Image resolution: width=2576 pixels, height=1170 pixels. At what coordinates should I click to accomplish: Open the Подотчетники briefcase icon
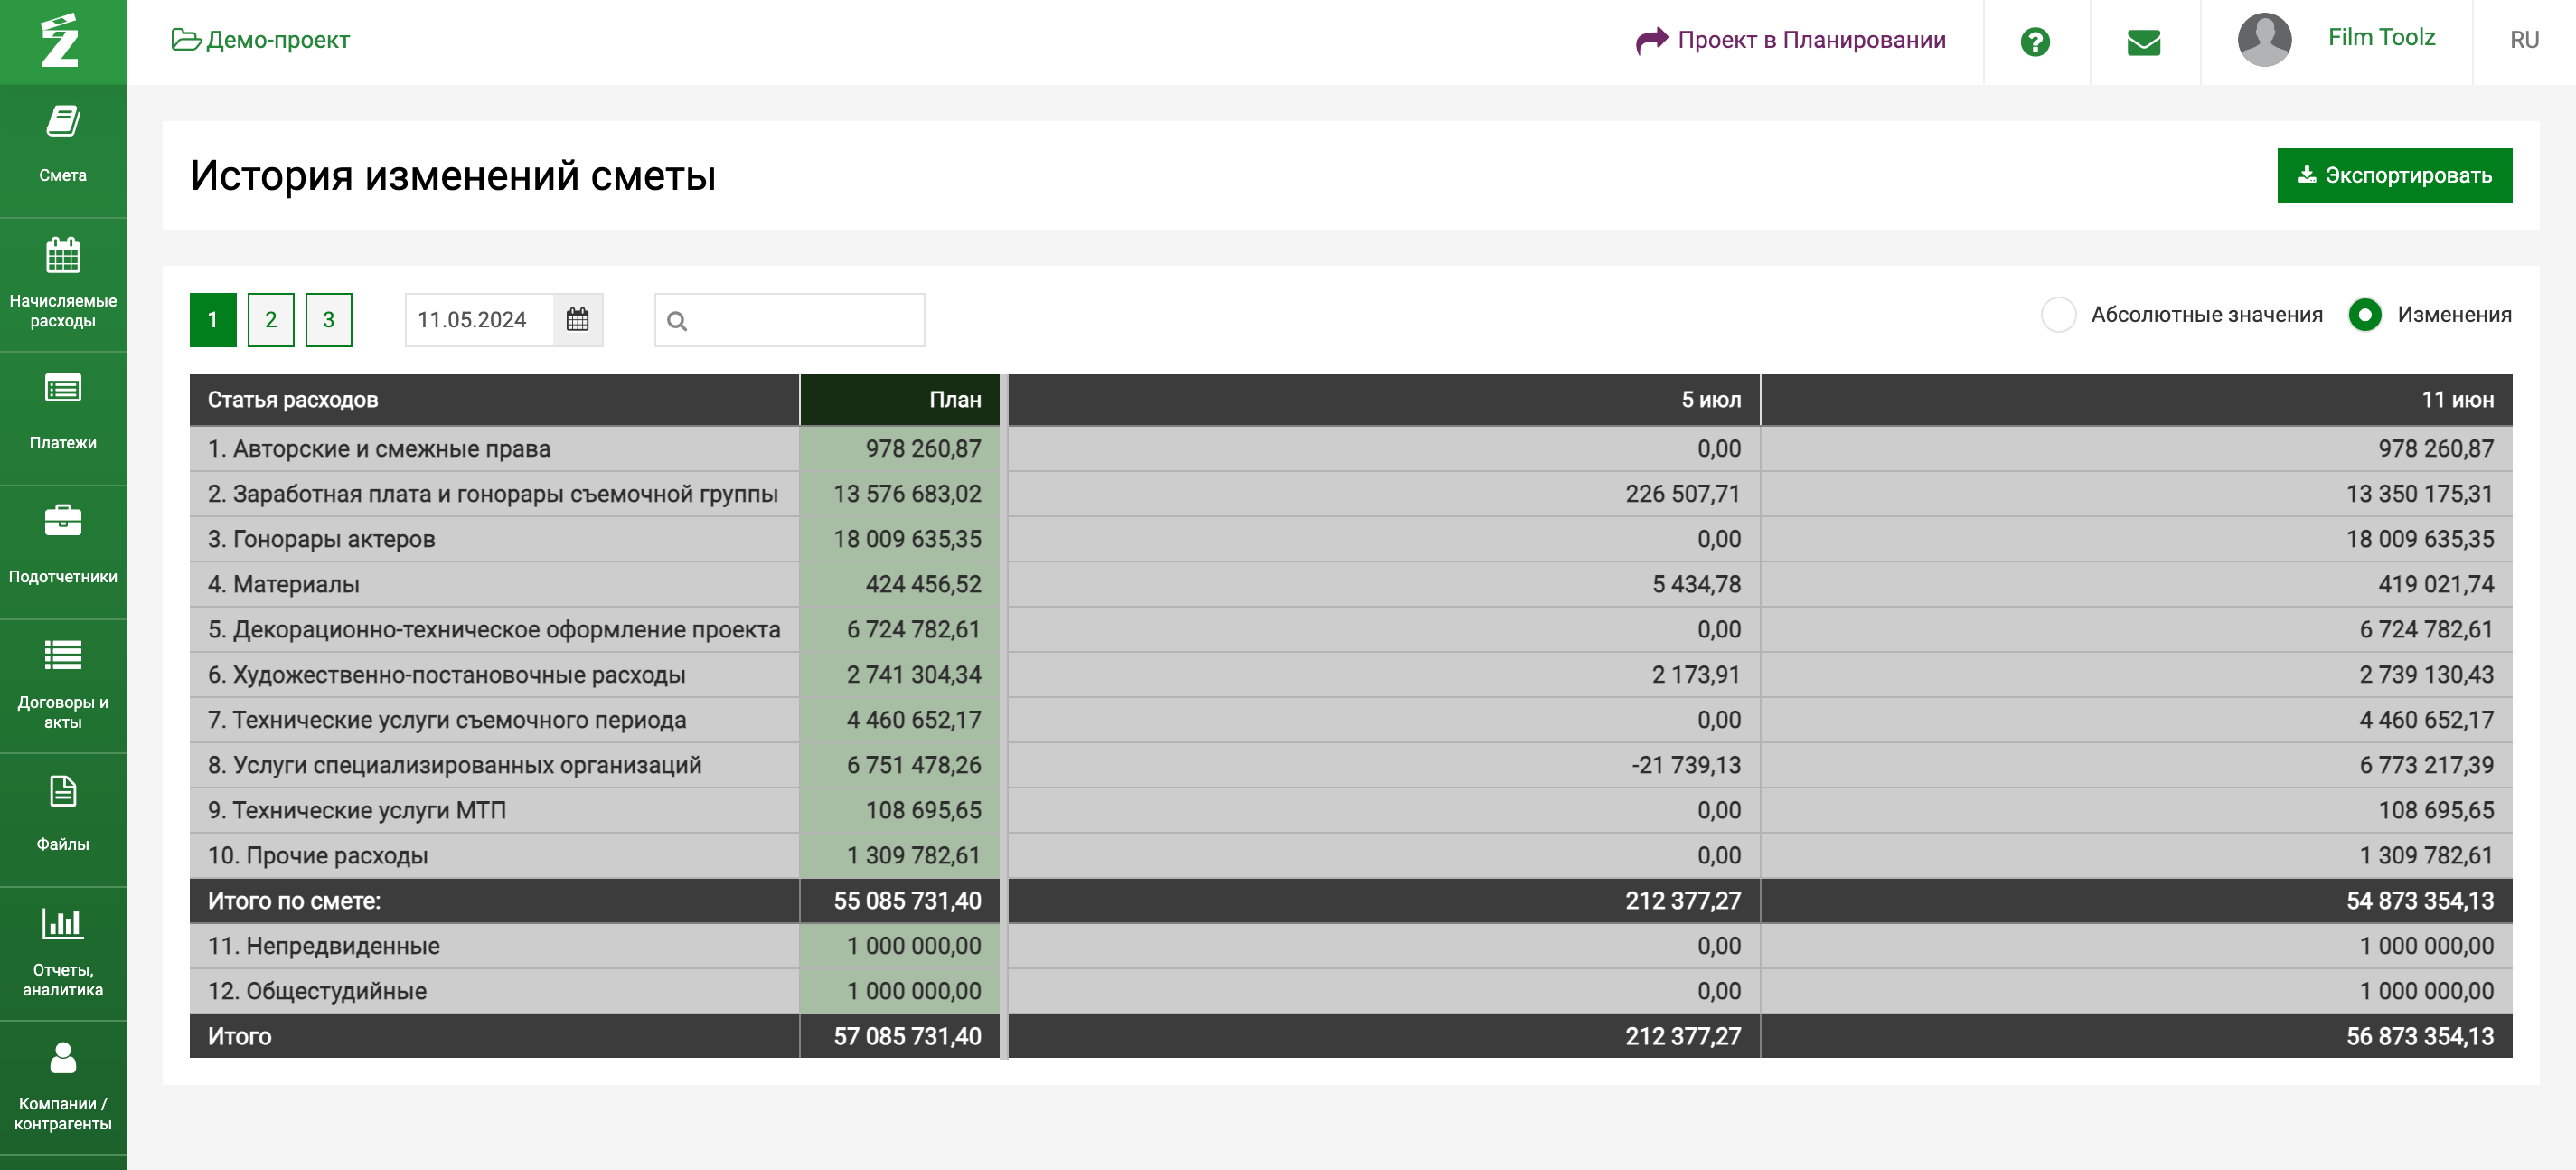pyautogui.click(x=63, y=520)
